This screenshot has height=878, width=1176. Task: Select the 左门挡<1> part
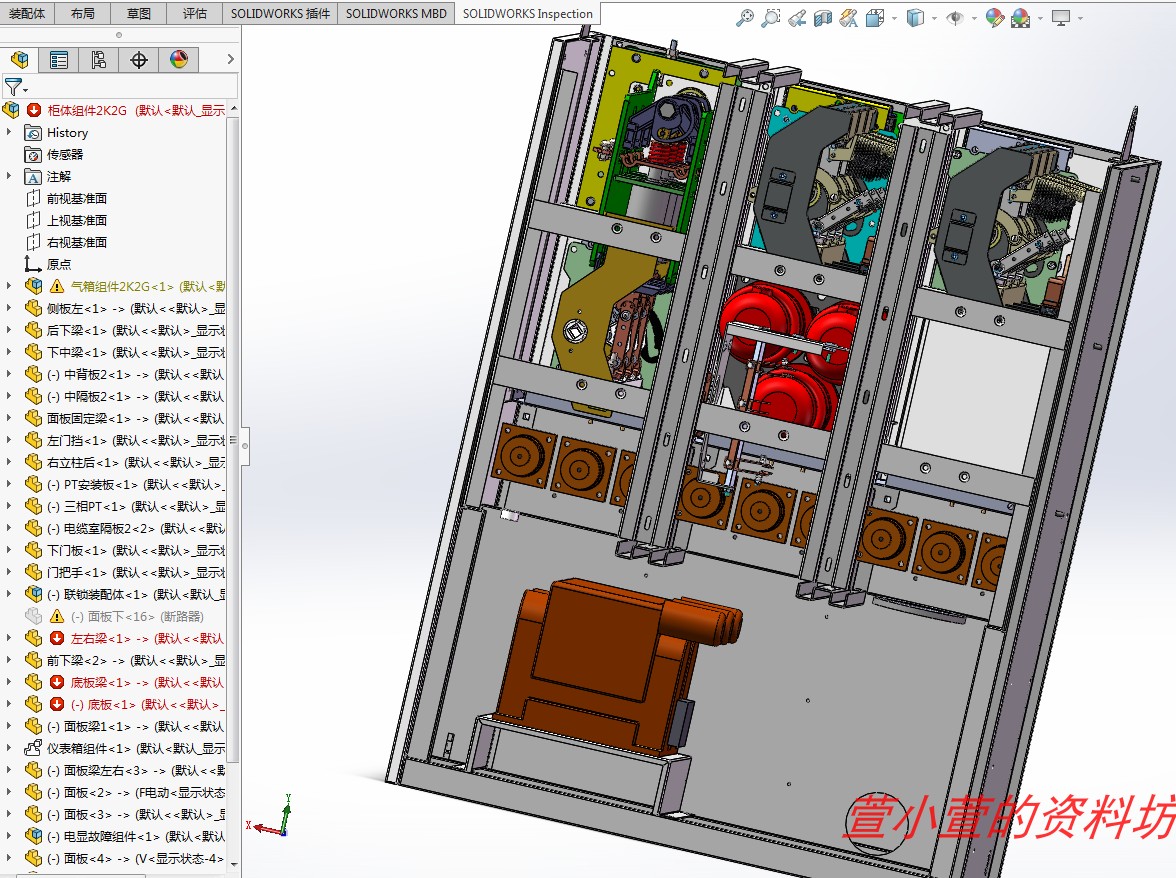(136, 440)
